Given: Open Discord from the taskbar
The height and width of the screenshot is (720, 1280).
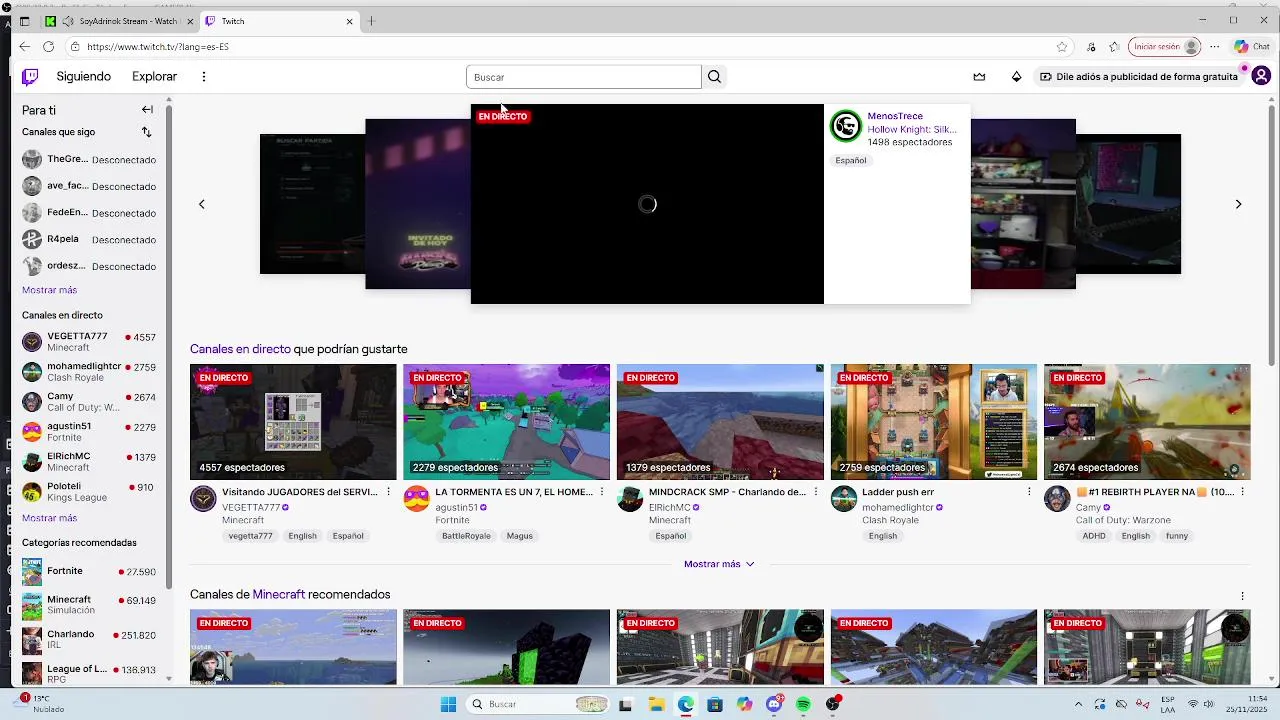Looking at the screenshot, I should click(774, 704).
